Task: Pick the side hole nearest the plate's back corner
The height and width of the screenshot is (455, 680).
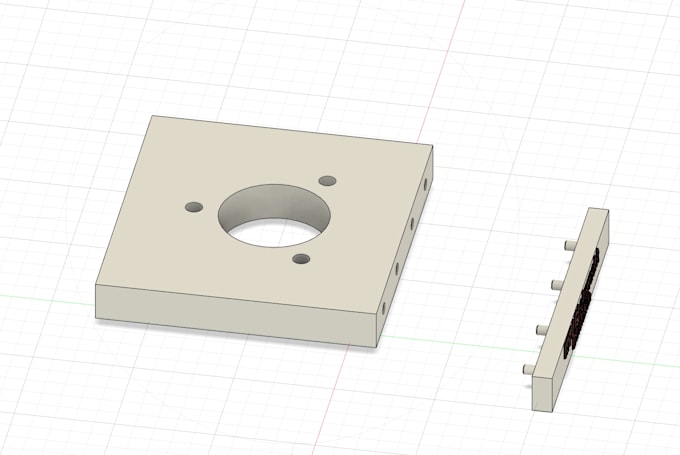Action: pyautogui.click(x=425, y=183)
